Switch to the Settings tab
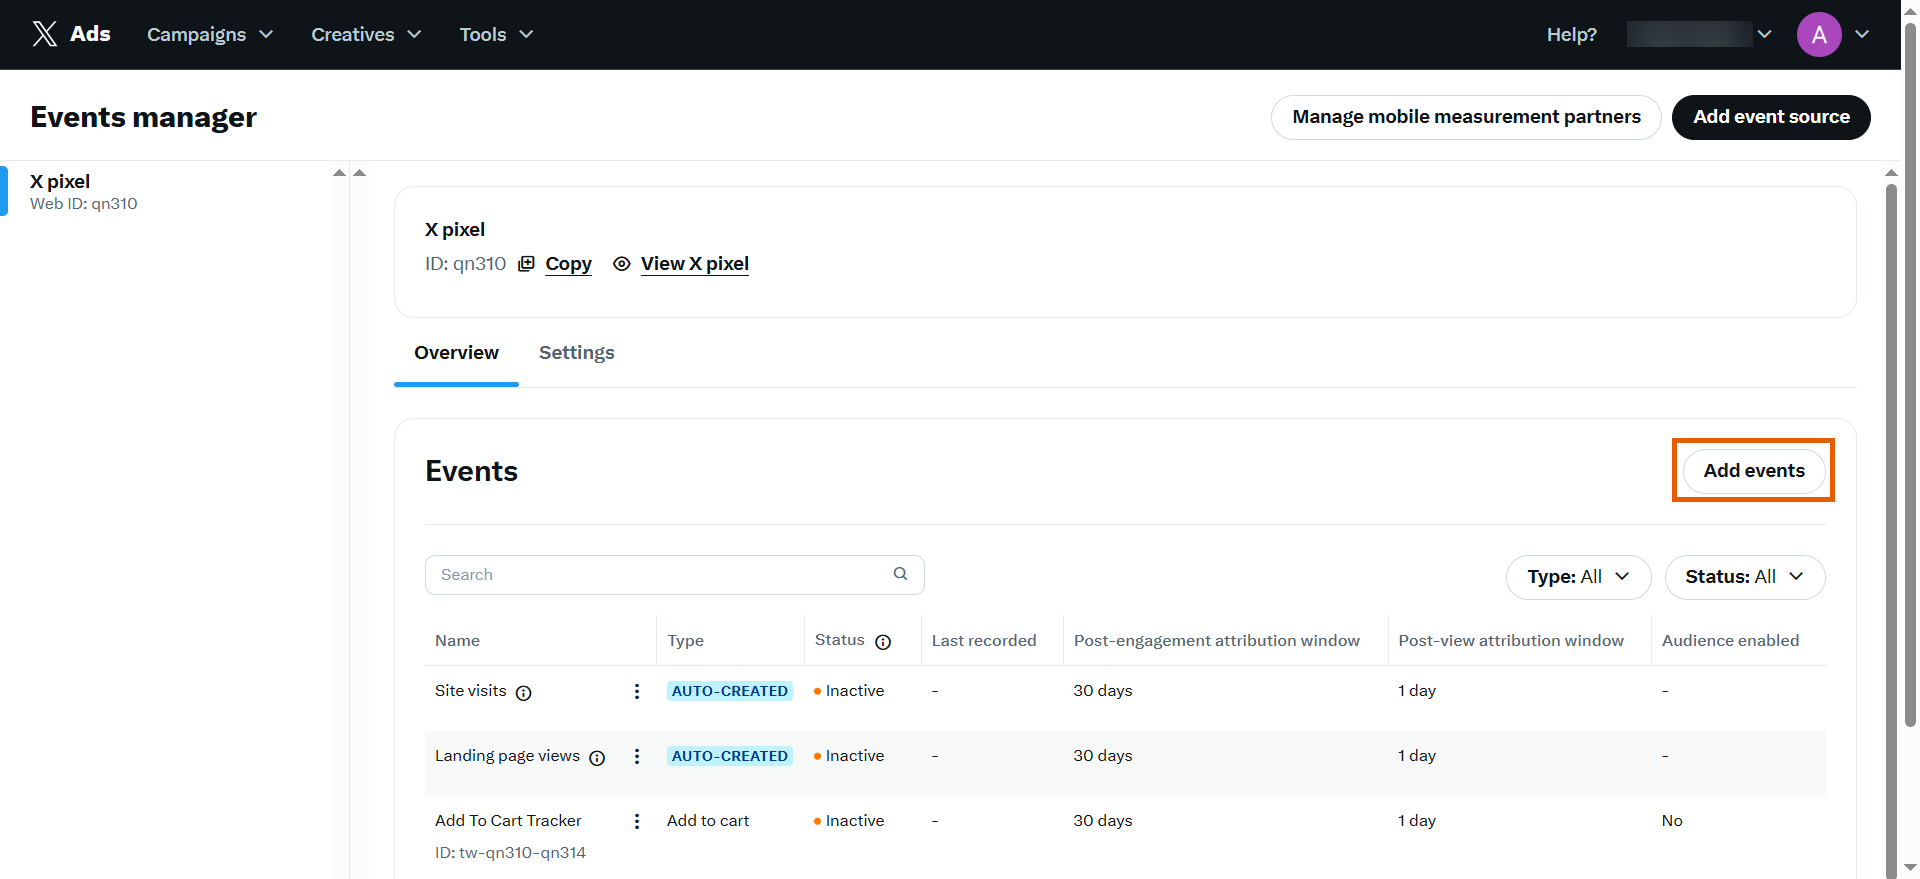Screen dimensions: 1920x879 (x=577, y=353)
